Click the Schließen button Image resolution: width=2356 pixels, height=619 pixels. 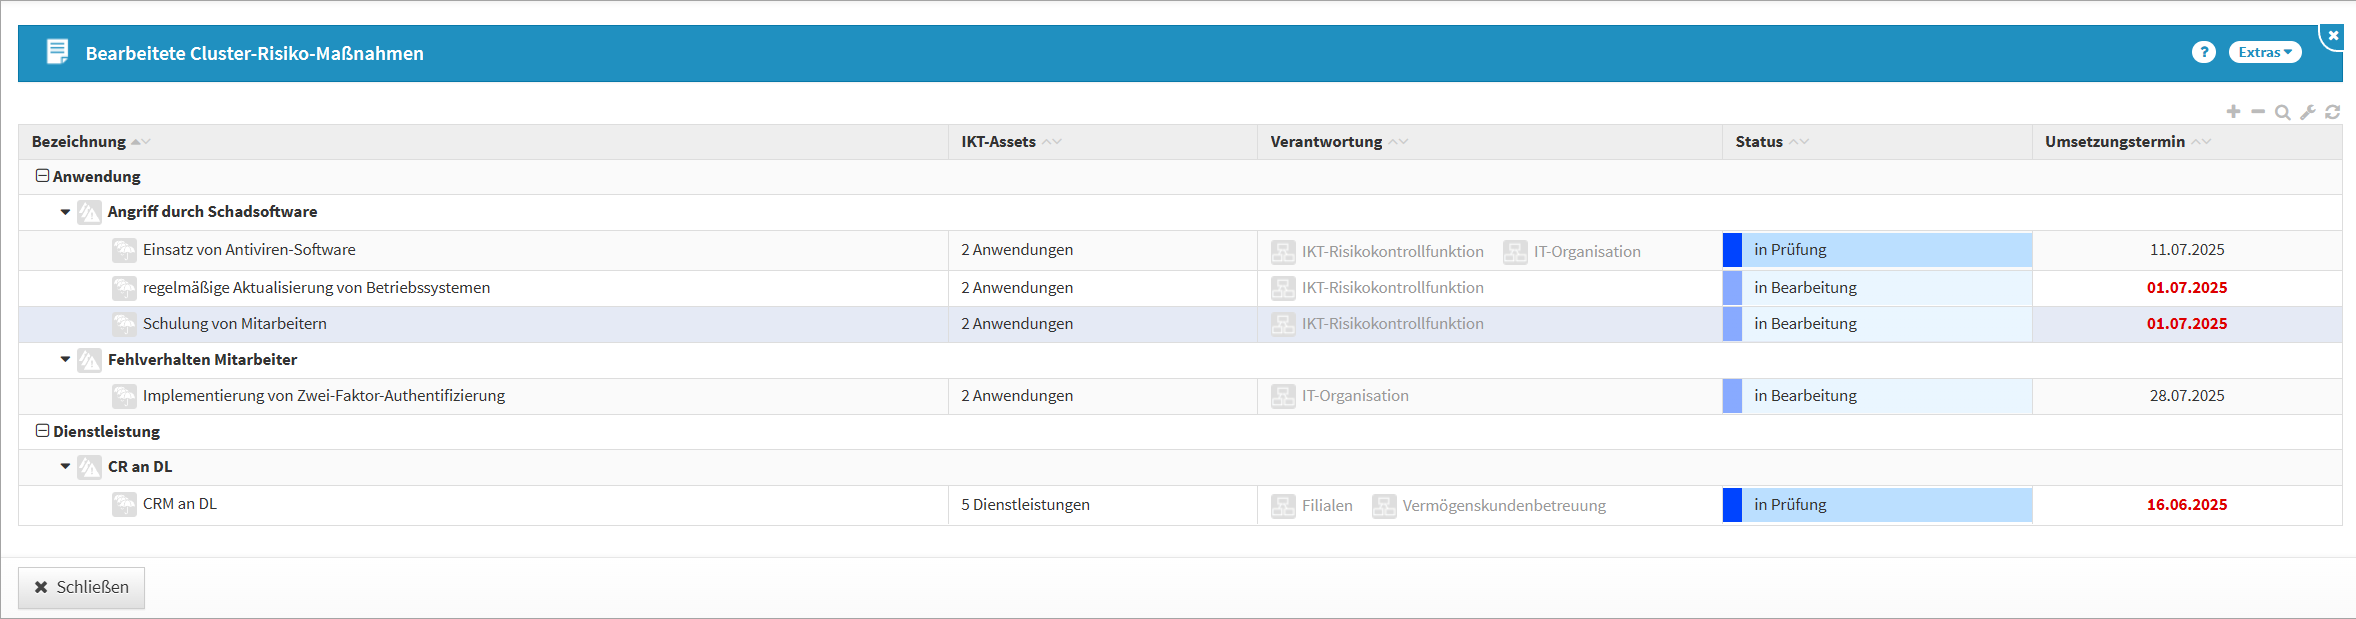click(x=81, y=587)
